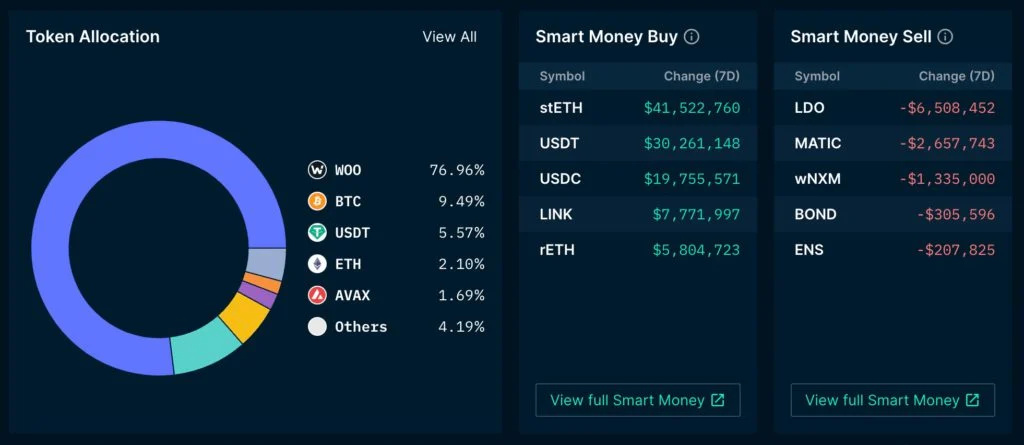
Task: Click info icon beside Smart Money Sell
Action: click(945, 37)
